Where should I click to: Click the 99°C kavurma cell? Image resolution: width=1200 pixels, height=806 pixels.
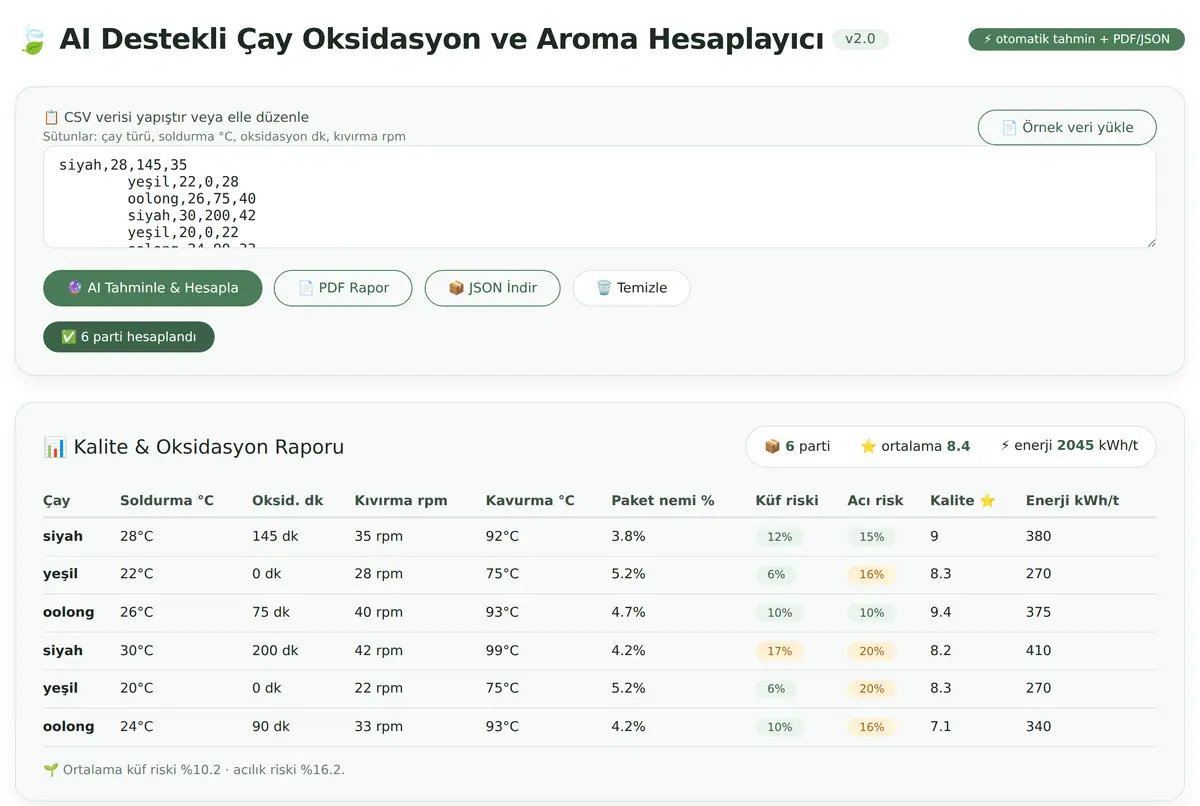click(x=503, y=650)
